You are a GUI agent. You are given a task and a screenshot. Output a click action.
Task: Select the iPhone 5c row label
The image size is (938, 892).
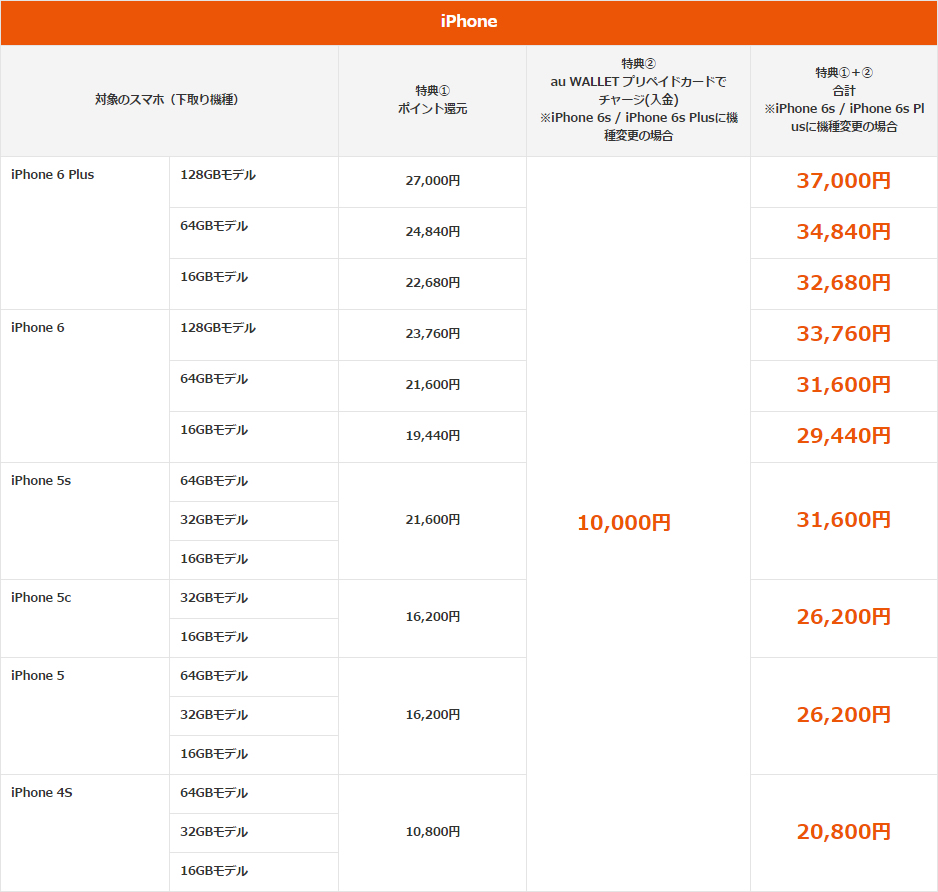41,598
